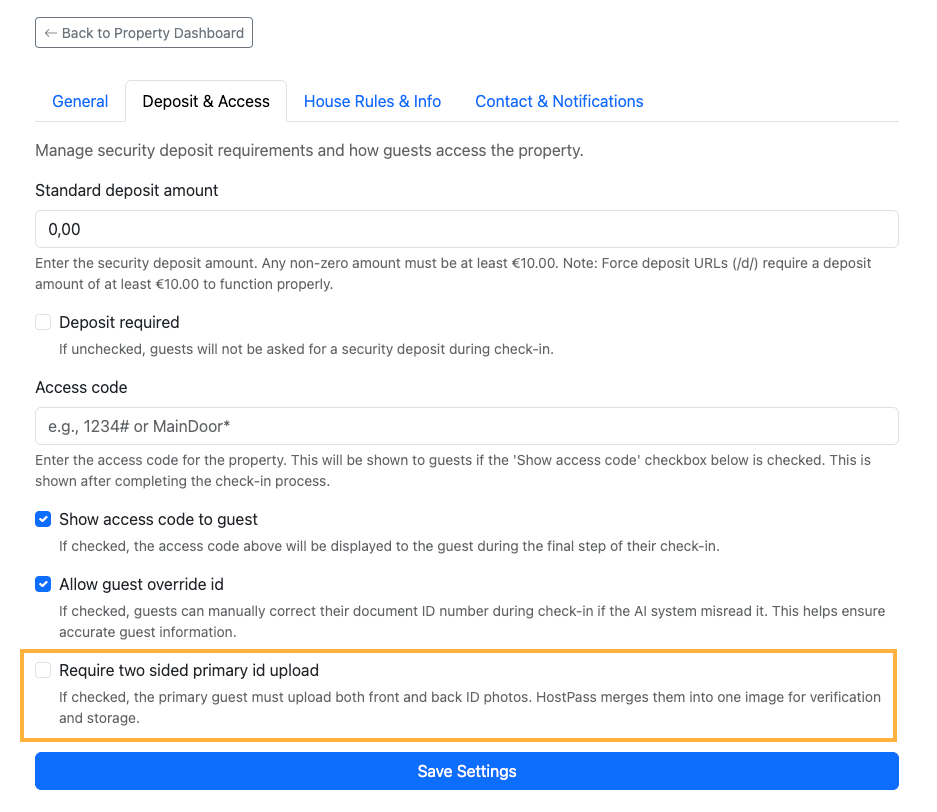
Task: Click the "Show access code to guest" label
Action: tap(158, 519)
